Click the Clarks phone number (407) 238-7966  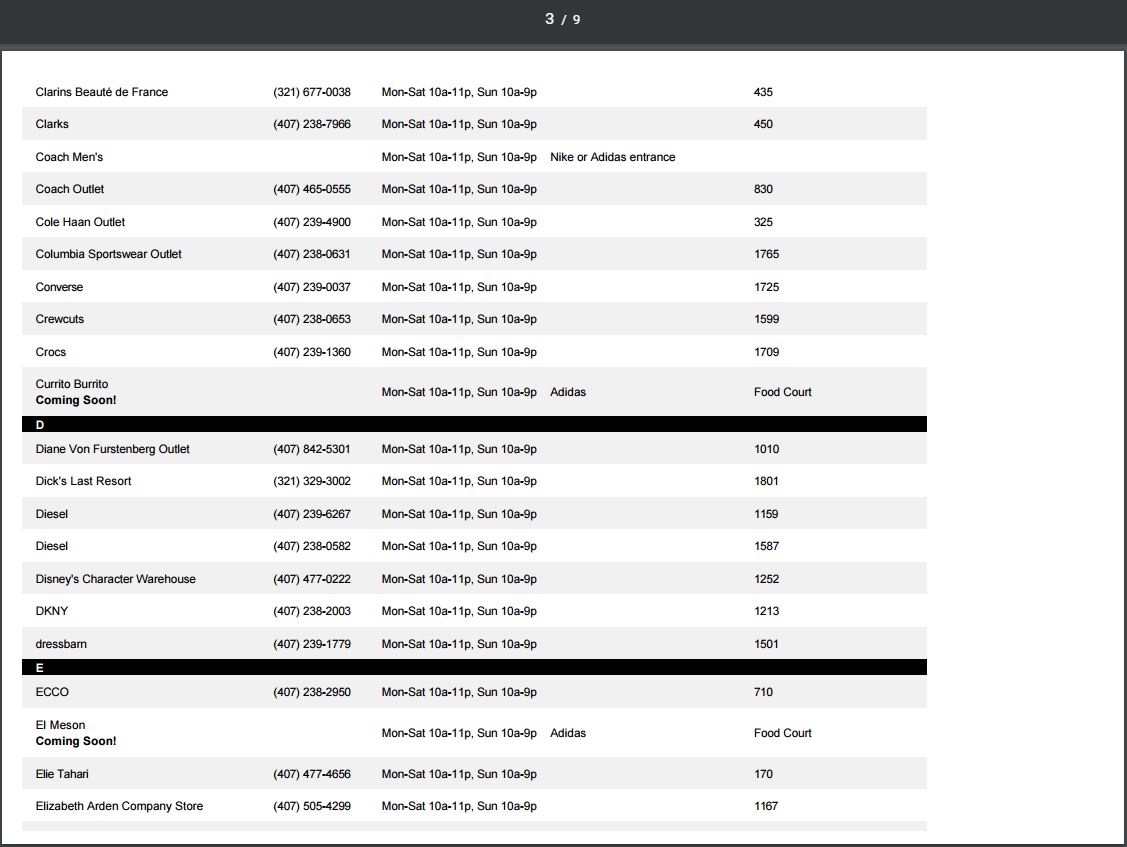click(x=312, y=124)
